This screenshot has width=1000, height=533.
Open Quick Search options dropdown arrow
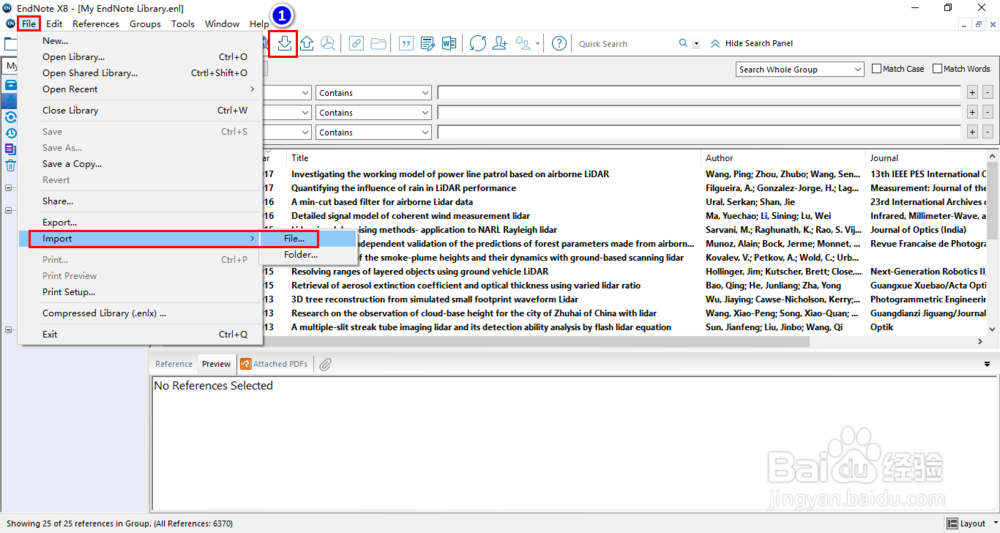coord(696,44)
